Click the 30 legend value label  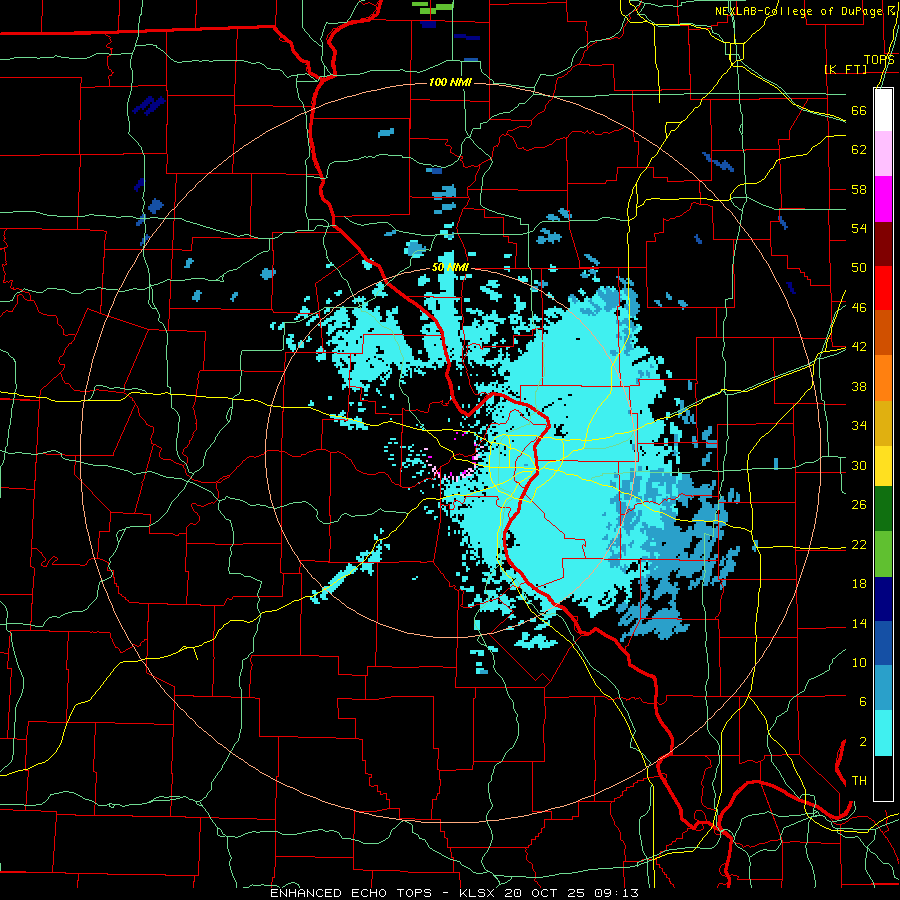point(859,465)
